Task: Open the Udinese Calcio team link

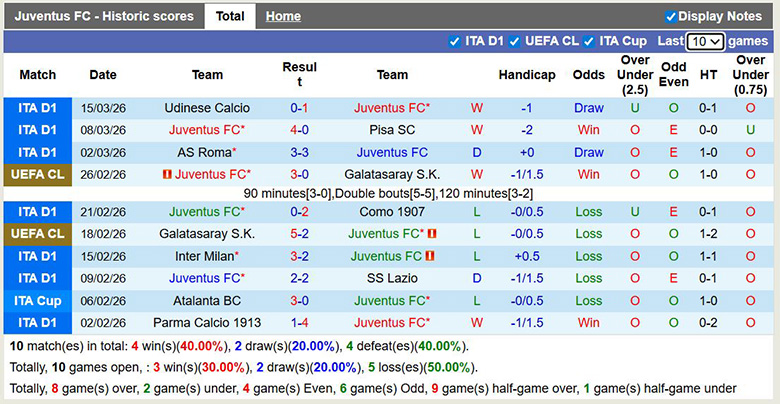Action: click(207, 108)
